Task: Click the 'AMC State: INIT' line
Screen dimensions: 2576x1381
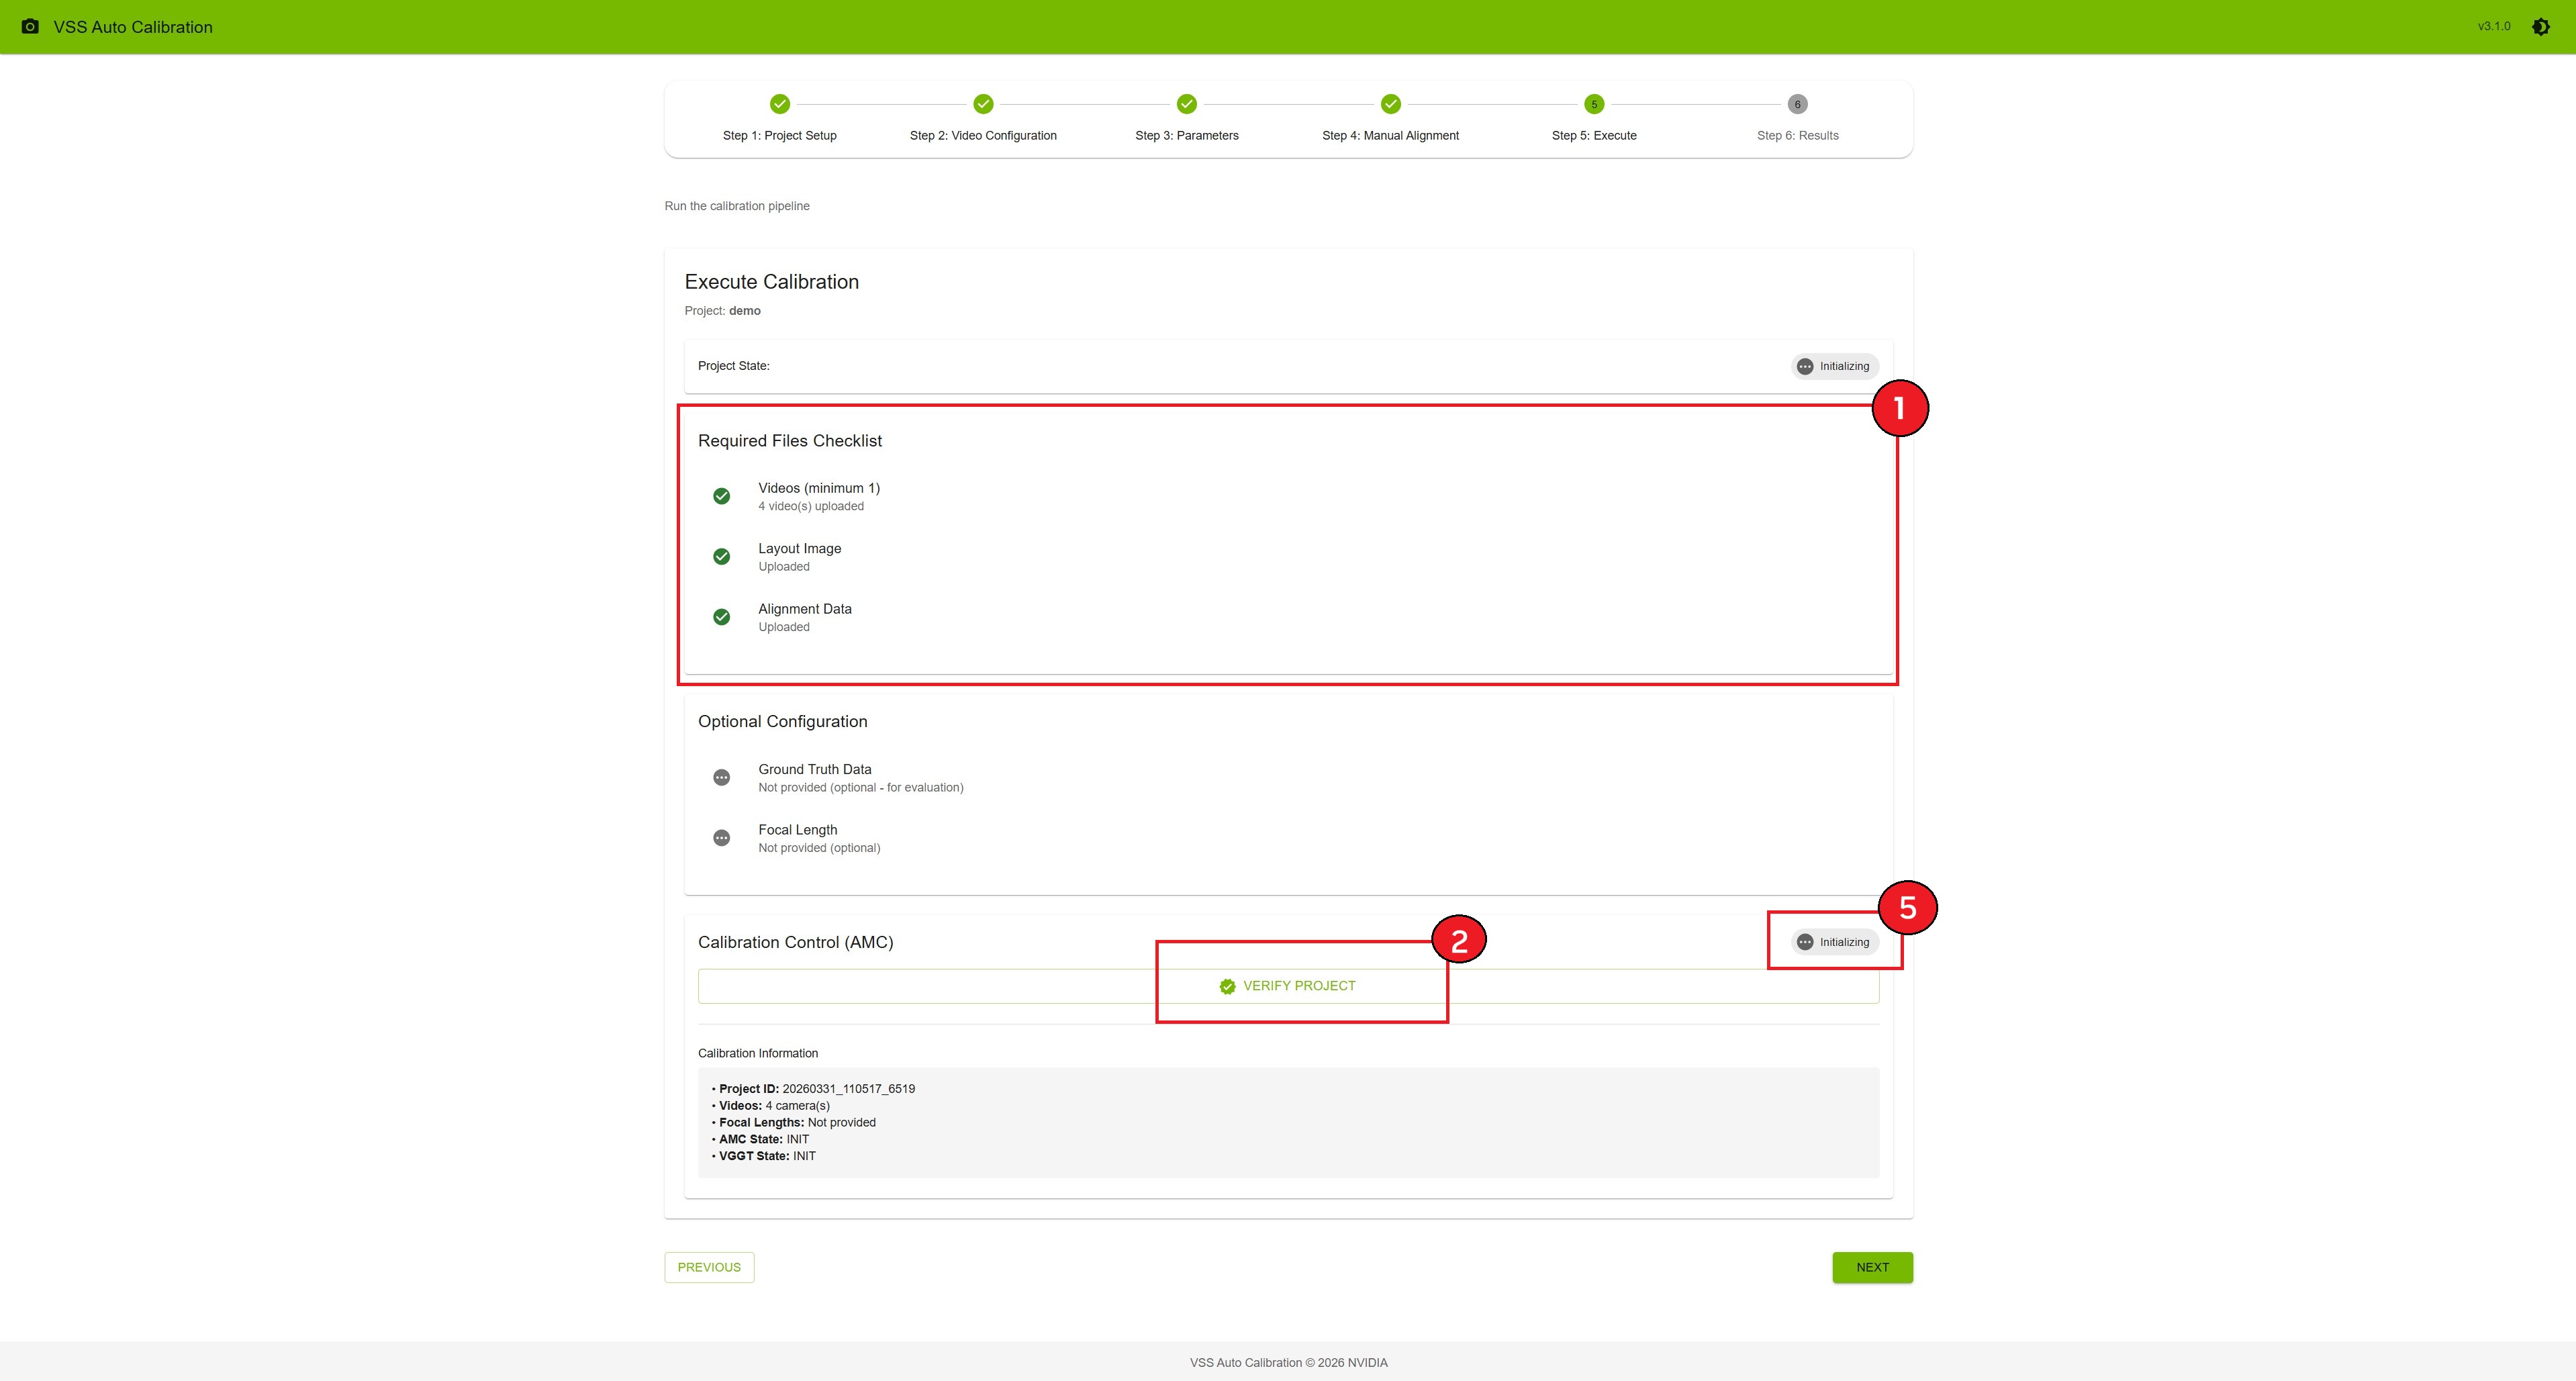Action: click(760, 1139)
